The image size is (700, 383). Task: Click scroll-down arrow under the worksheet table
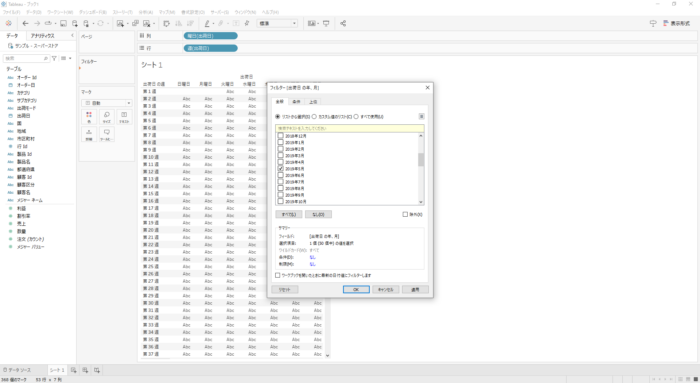[x=327, y=355]
